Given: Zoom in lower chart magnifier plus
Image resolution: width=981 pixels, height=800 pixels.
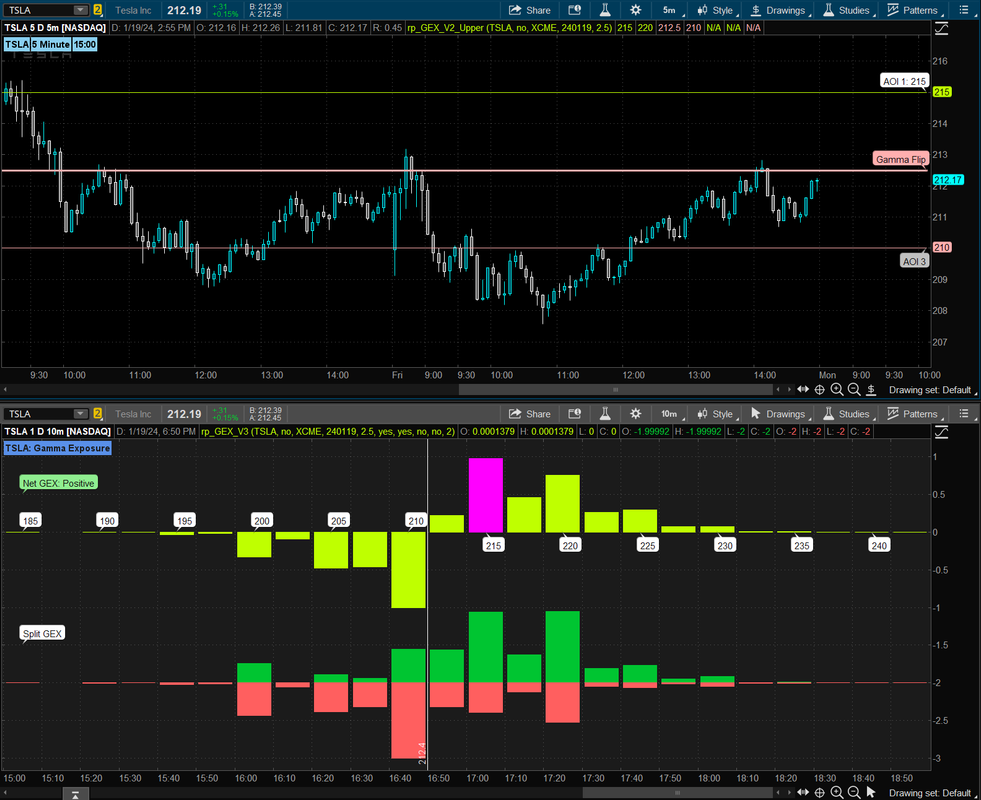Looking at the screenshot, I should (x=836, y=792).
